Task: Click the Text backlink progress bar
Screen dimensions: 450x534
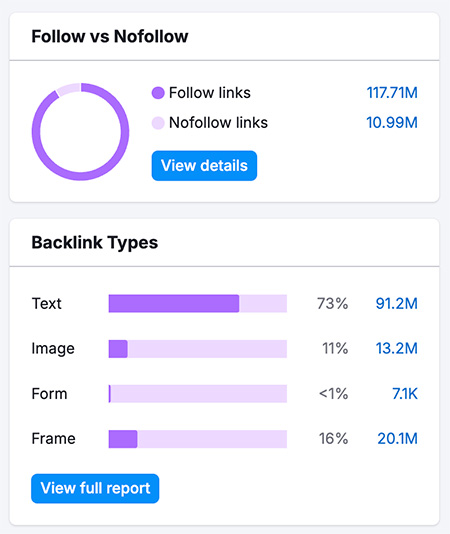Action: pyautogui.click(x=198, y=303)
